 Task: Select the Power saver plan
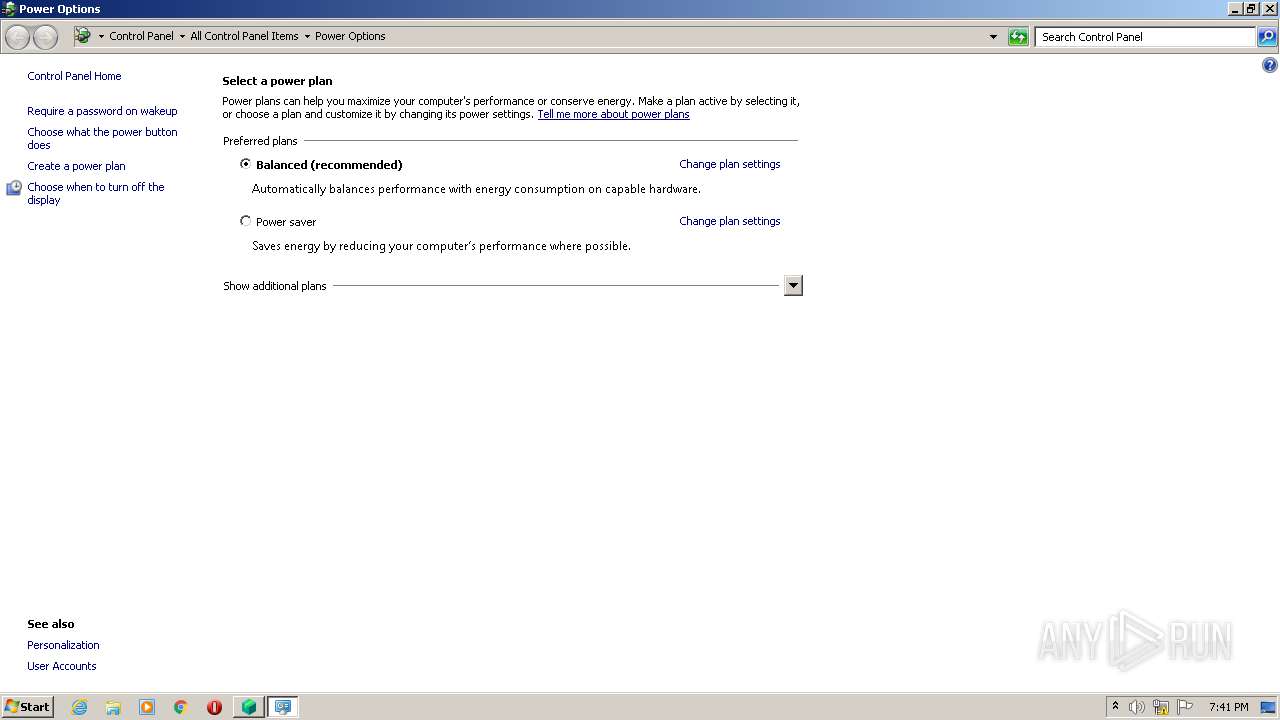pos(245,221)
